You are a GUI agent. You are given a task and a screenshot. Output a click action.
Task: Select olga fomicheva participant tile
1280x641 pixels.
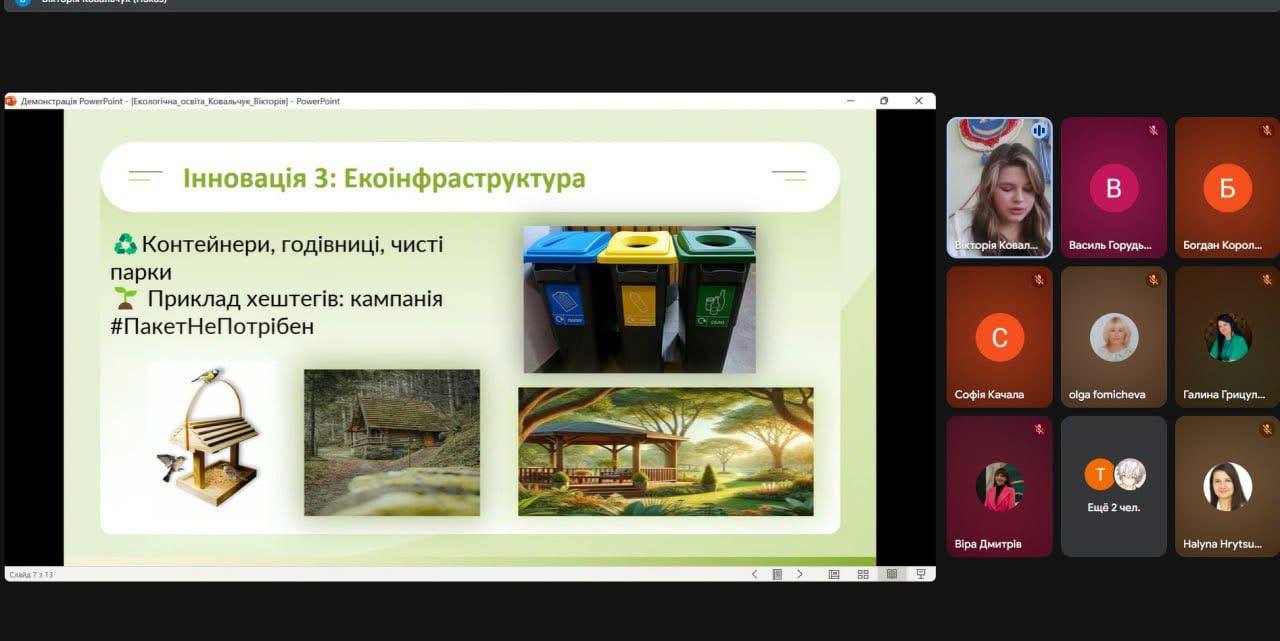(1113, 336)
